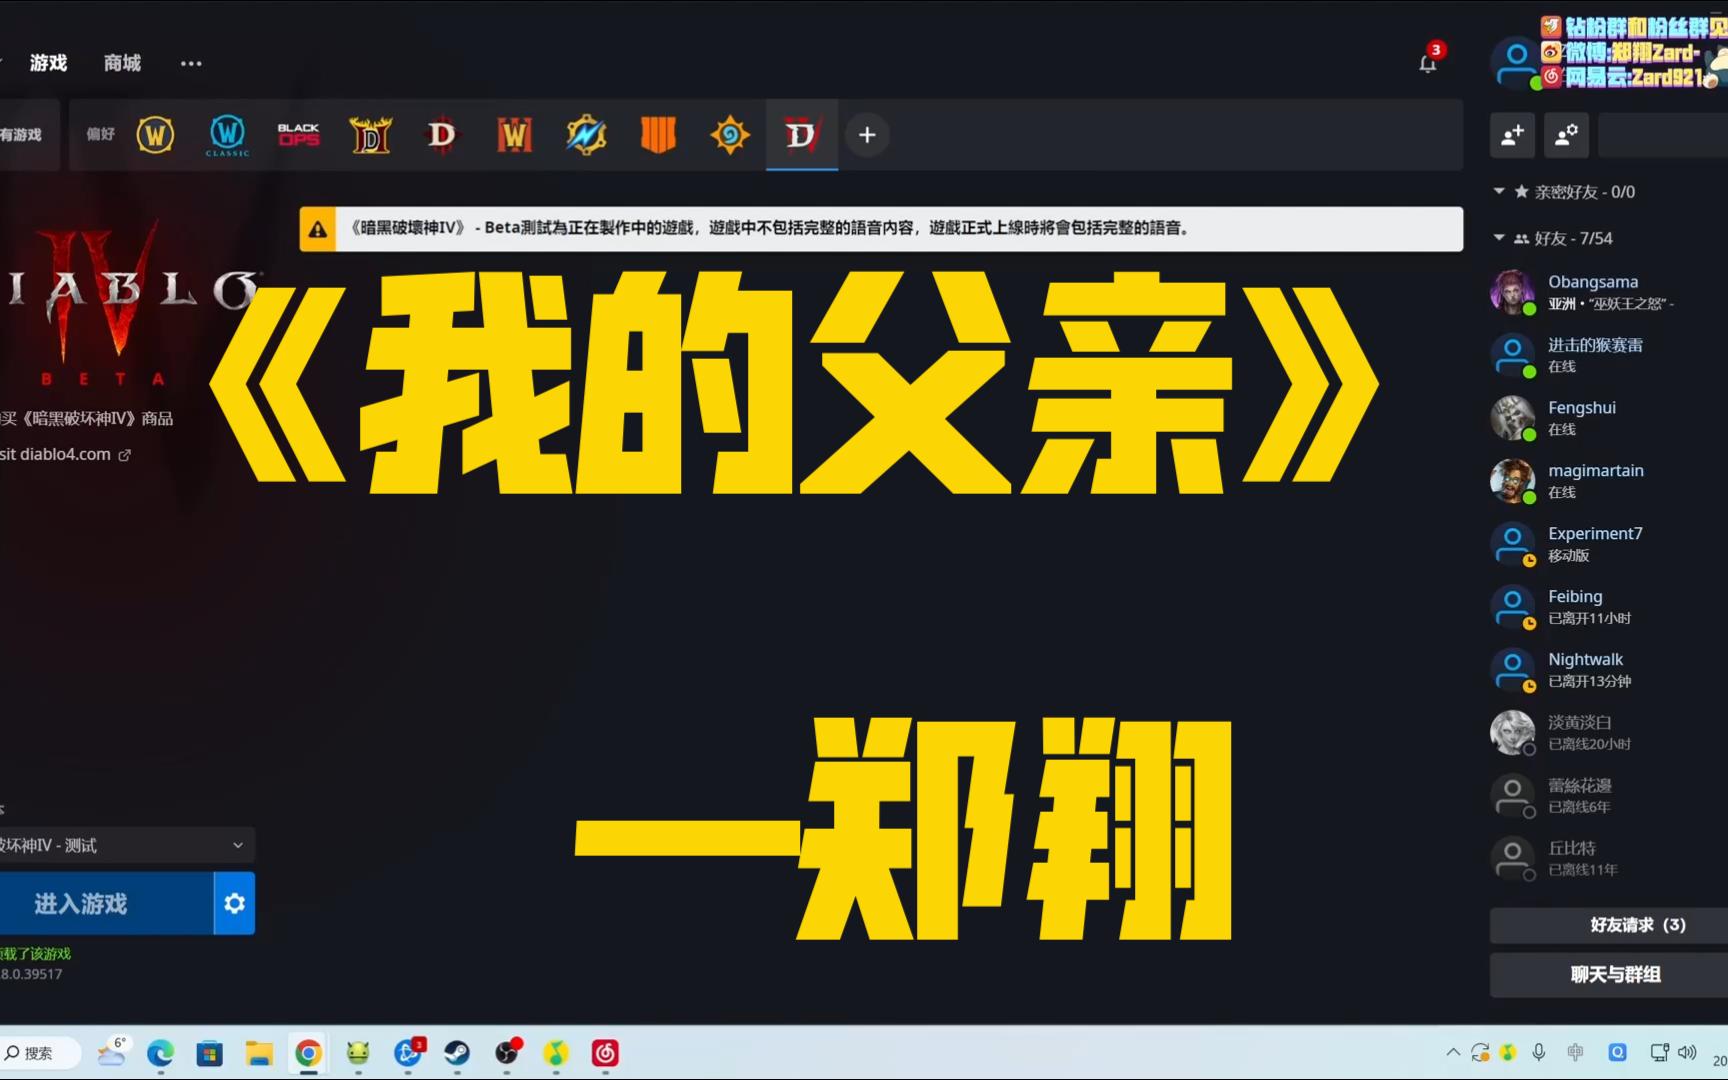Select friend magimartain
Screen dimensions: 1728x1080
click(x=1609, y=481)
